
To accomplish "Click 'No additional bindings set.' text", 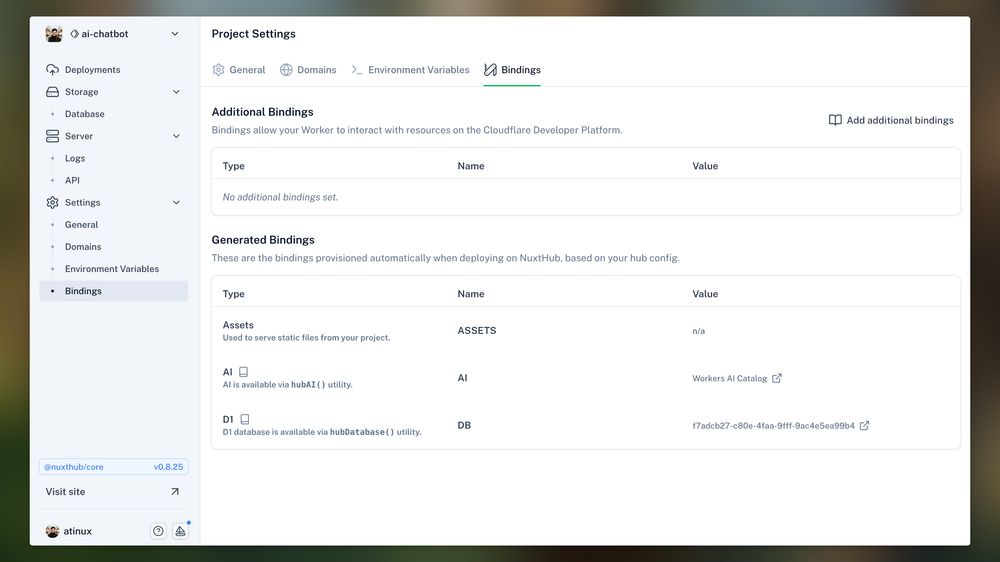I will pyautogui.click(x=280, y=197).
